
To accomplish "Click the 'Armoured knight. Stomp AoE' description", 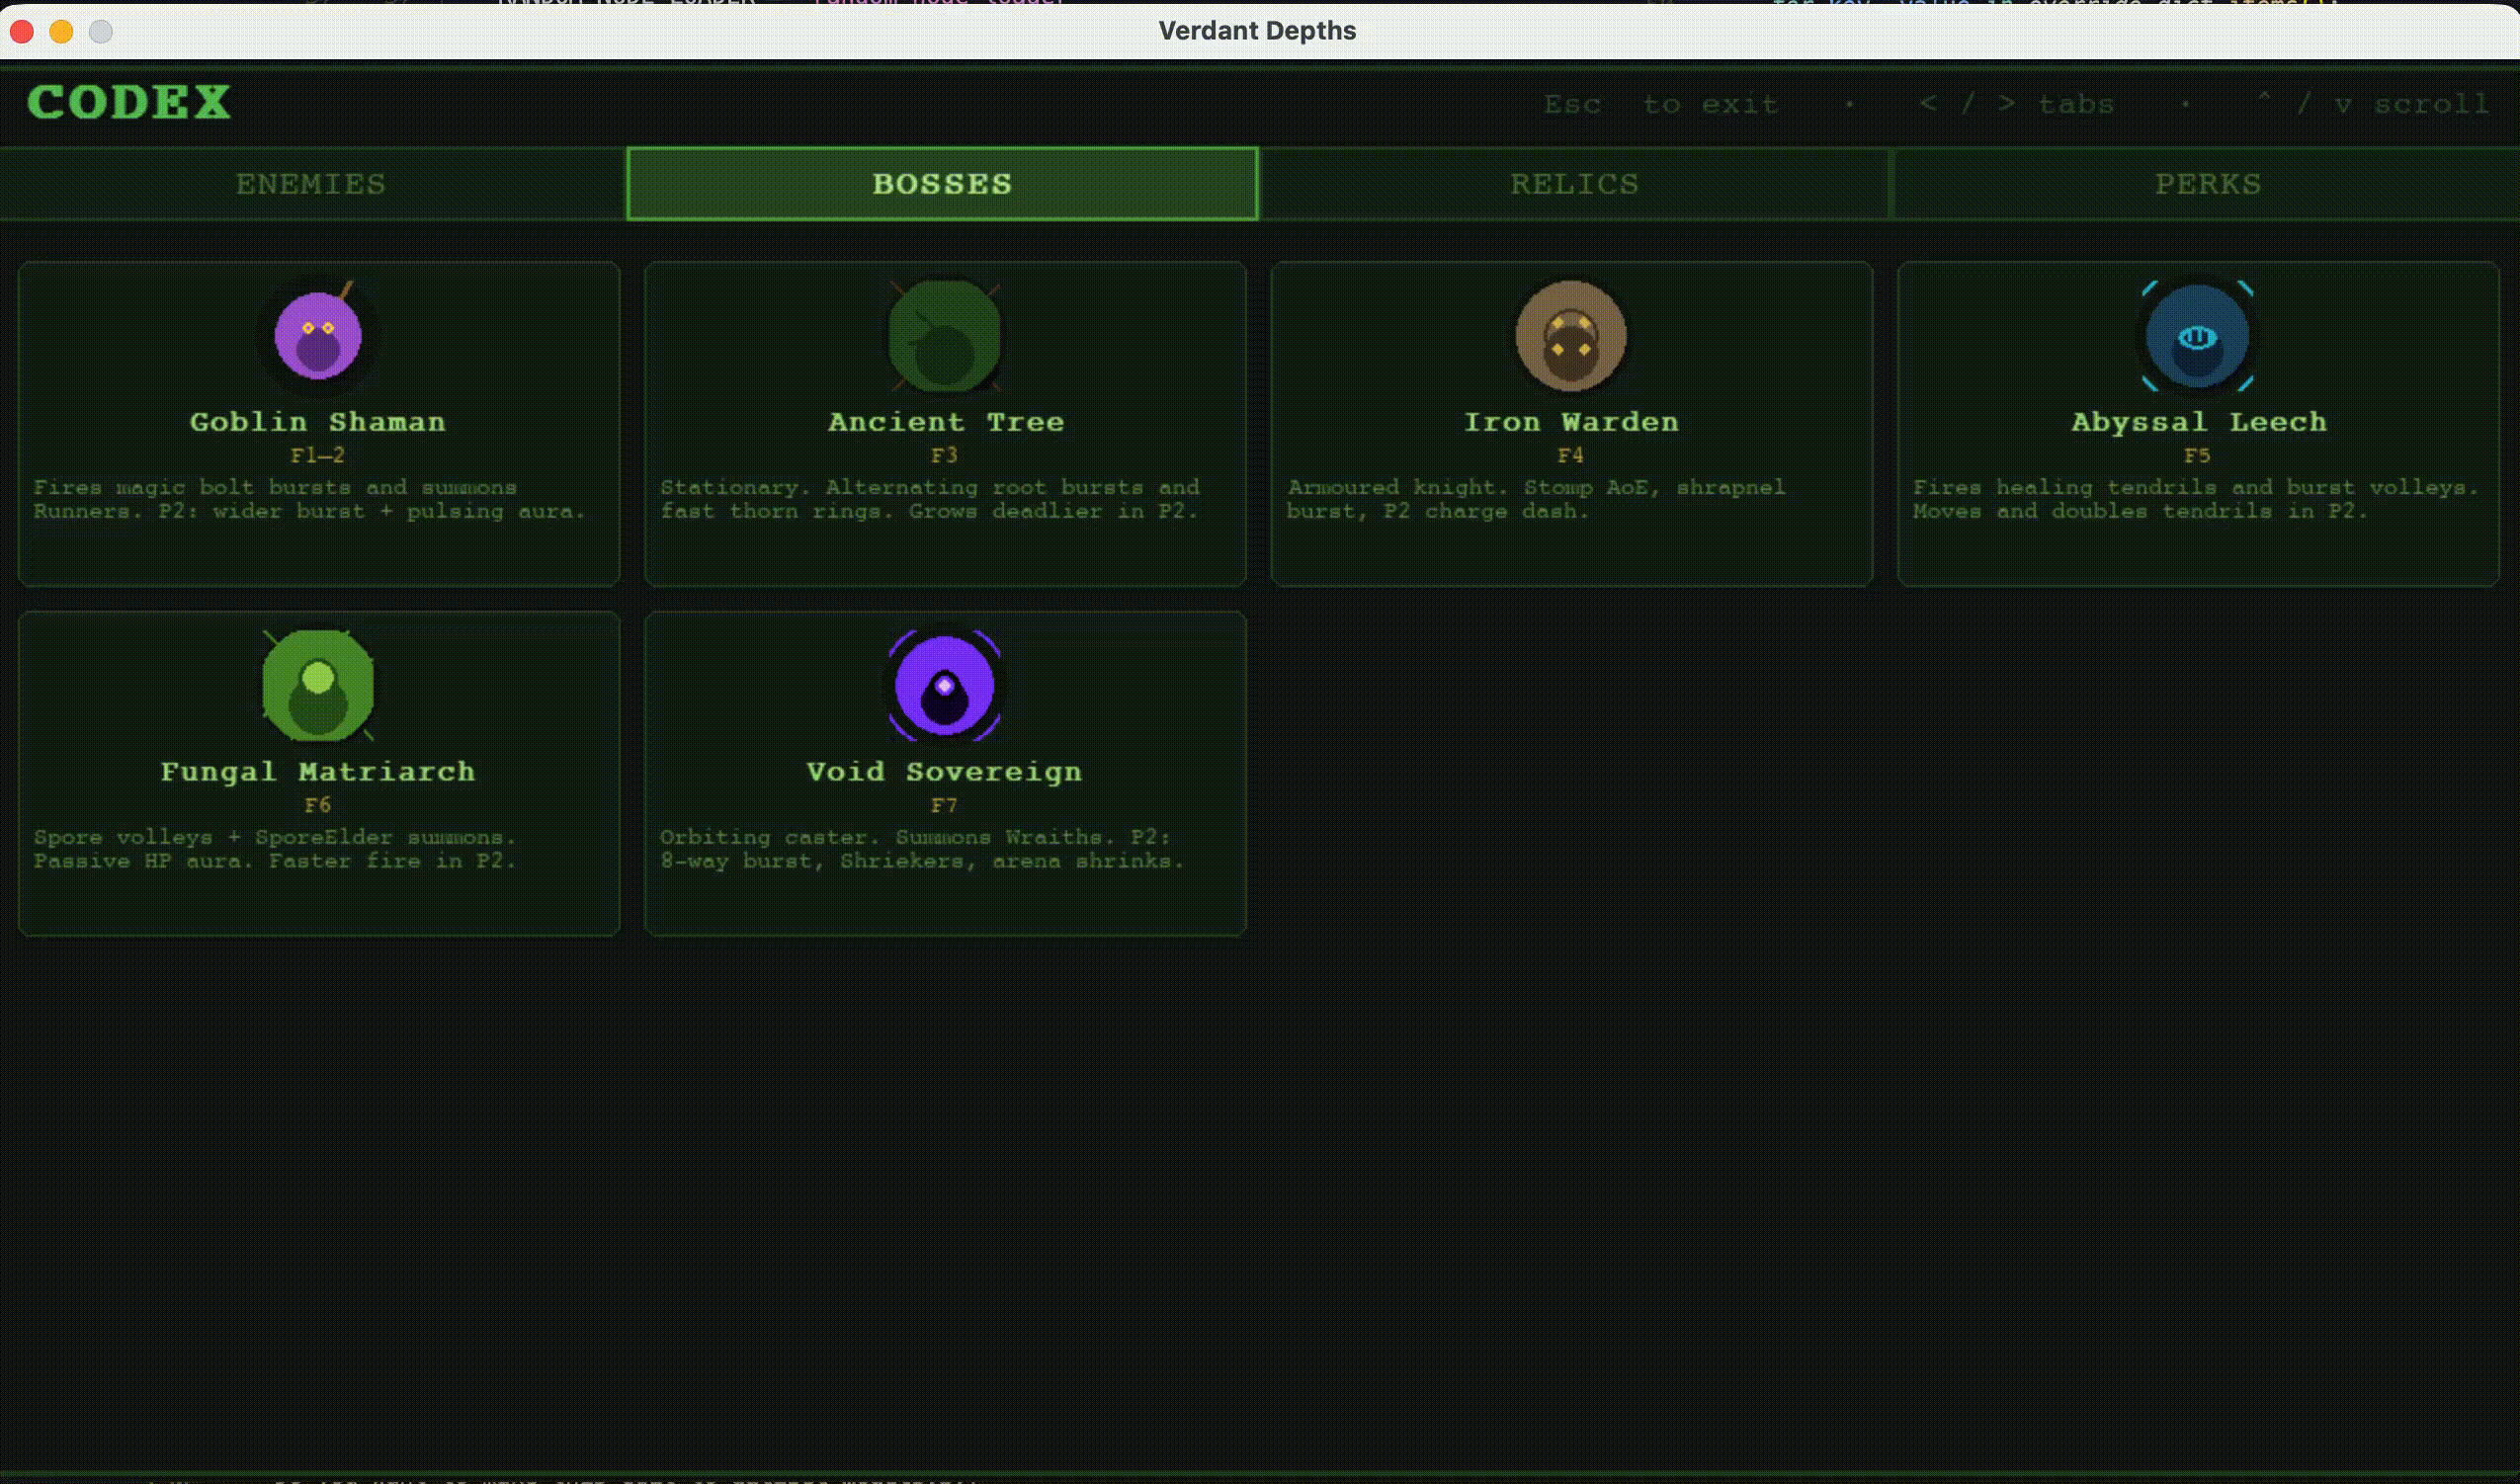I will 1536,499.
